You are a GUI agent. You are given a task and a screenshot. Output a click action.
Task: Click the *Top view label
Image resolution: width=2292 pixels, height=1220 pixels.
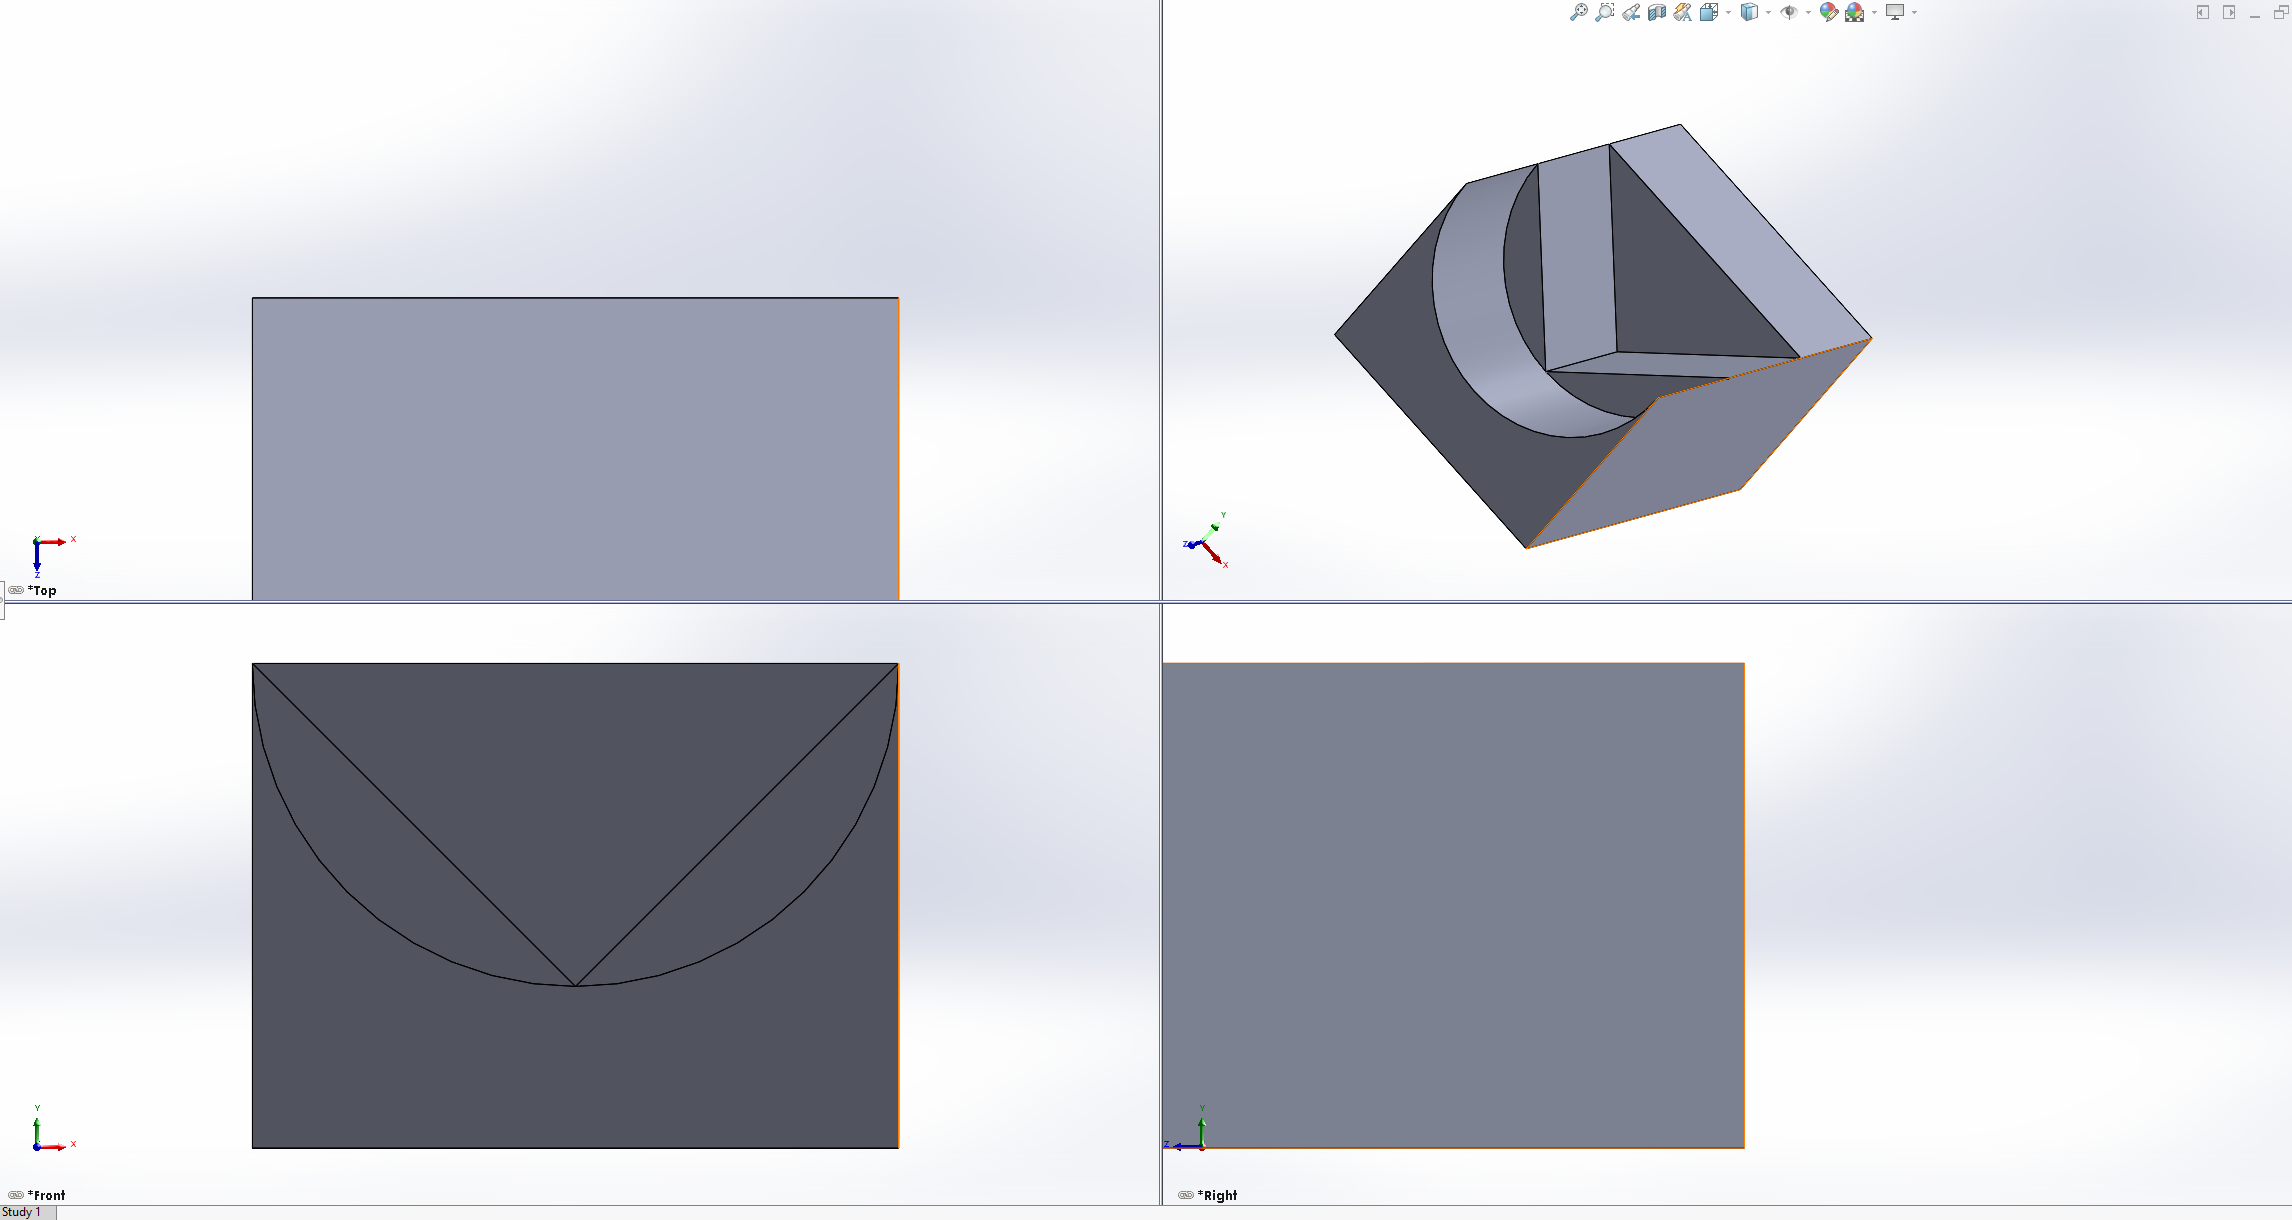(42, 590)
